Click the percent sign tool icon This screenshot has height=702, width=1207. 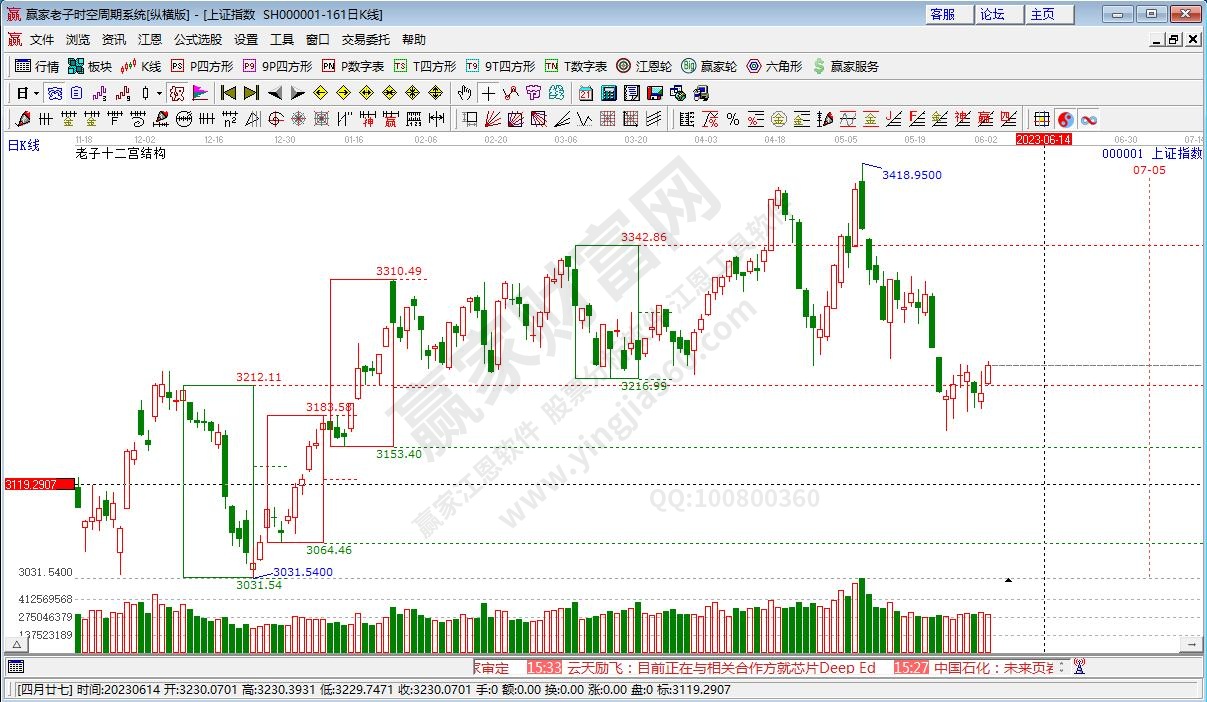733,119
